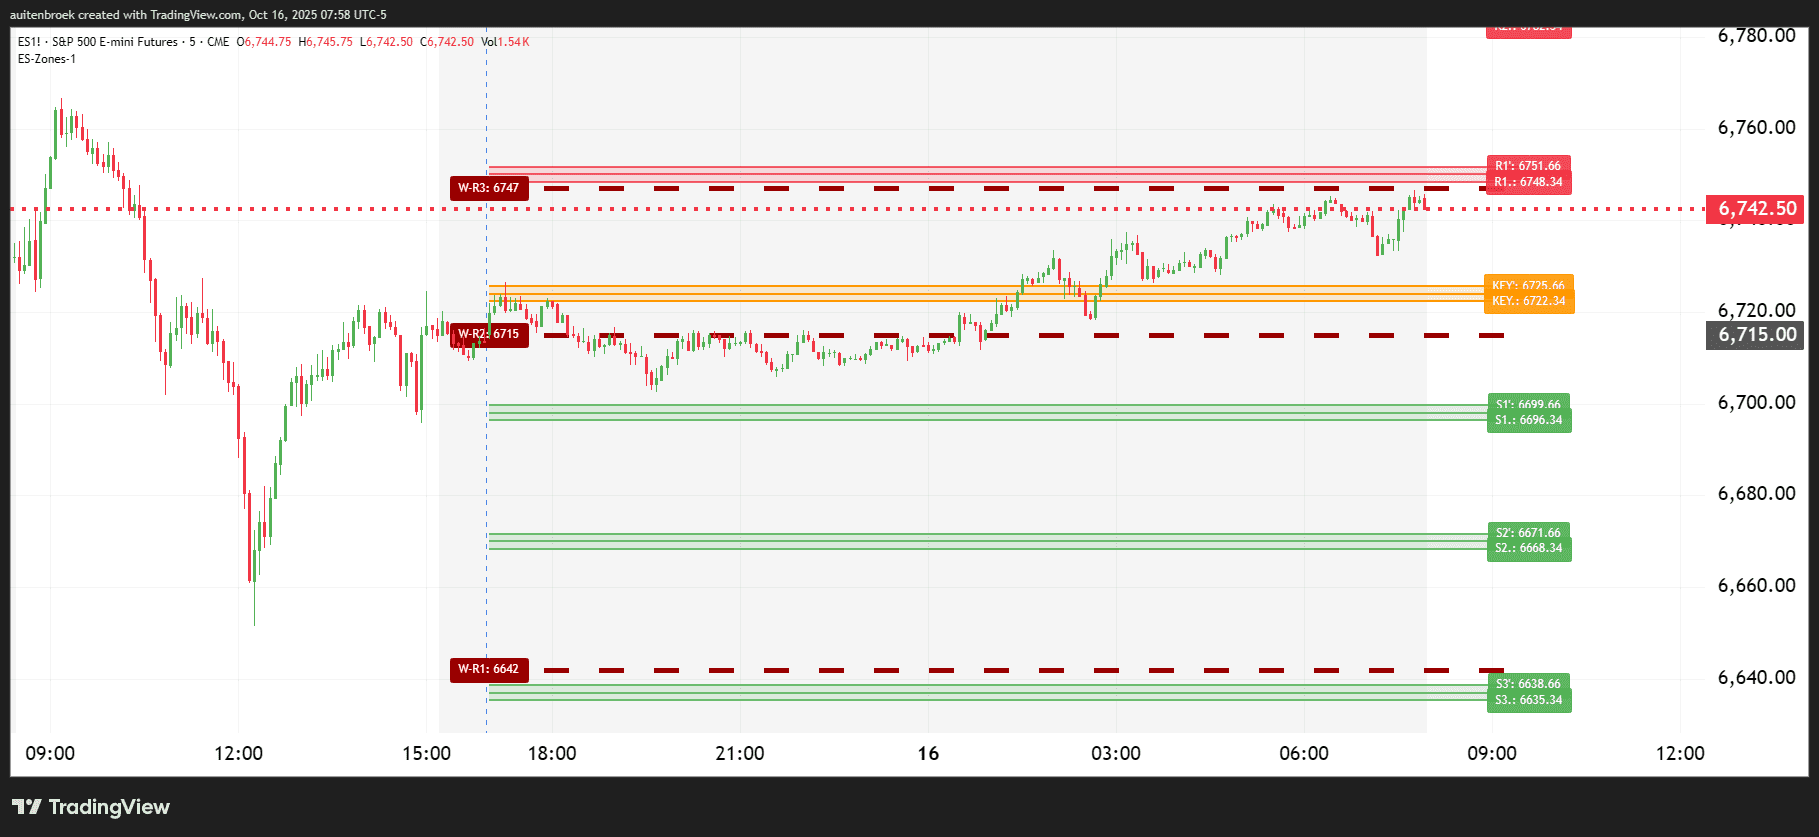Select the W-R1: 6642 level label
The height and width of the screenshot is (837, 1819).
point(489,669)
